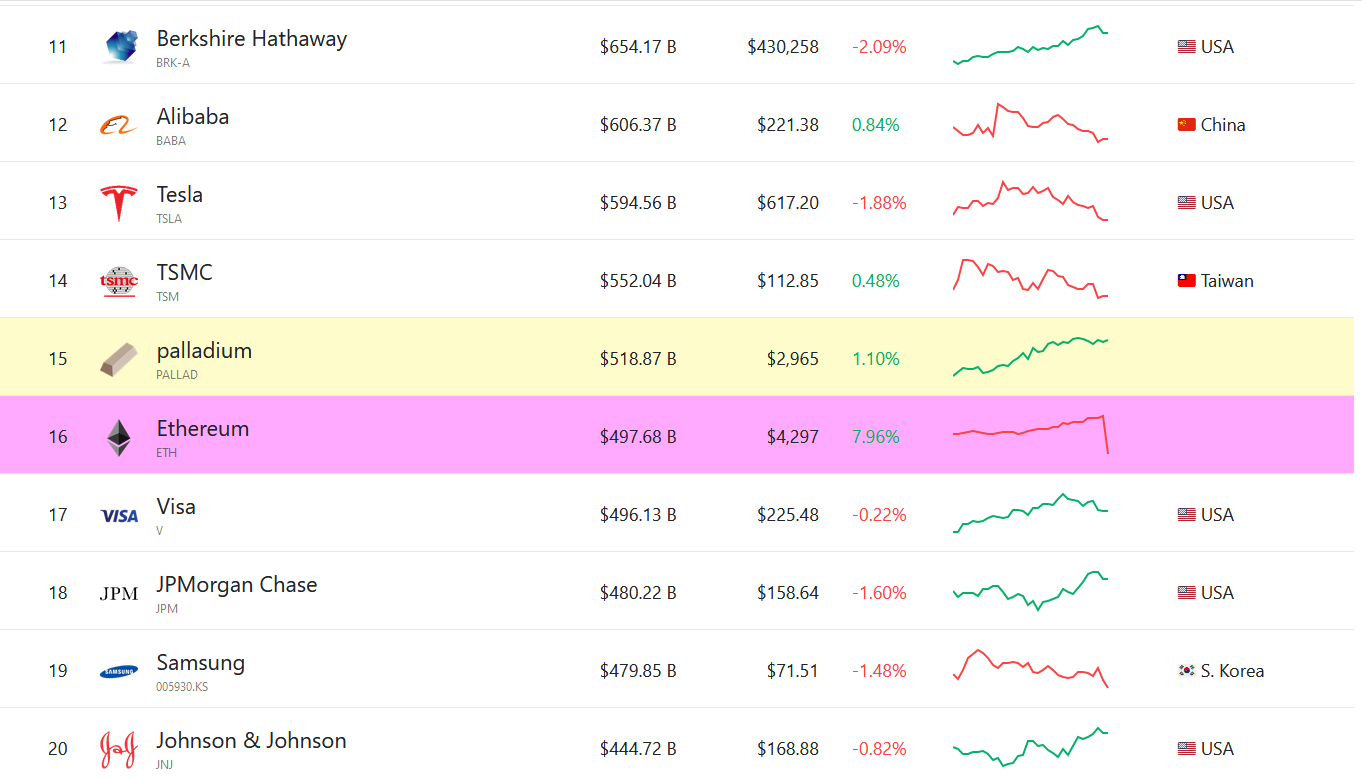Click the TSMC logo icon
Screen dimensions: 1362x780
pyautogui.click(x=119, y=281)
